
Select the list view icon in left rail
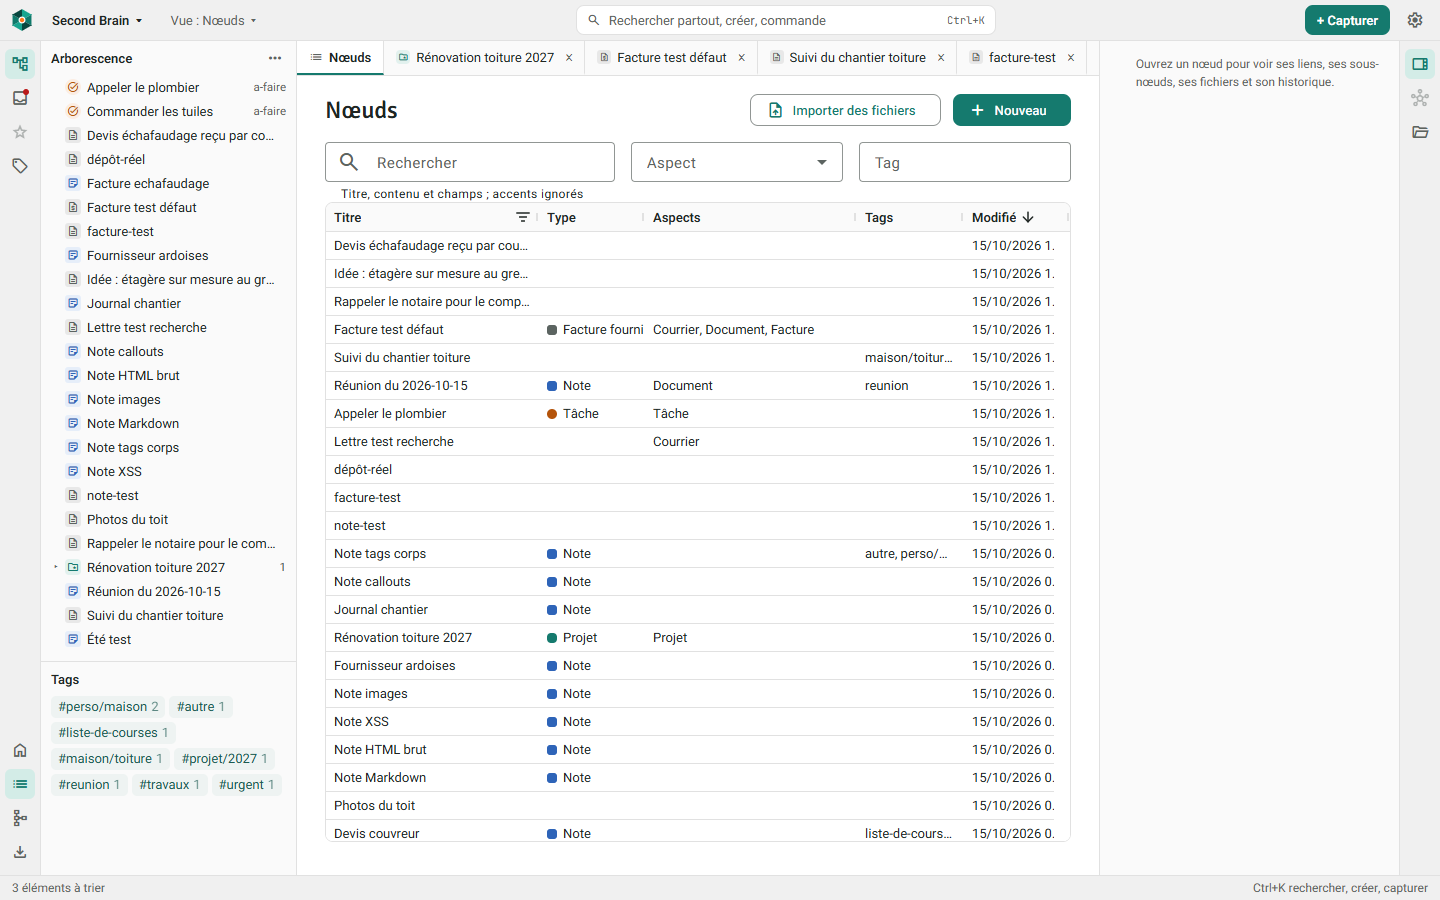click(20, 784)
